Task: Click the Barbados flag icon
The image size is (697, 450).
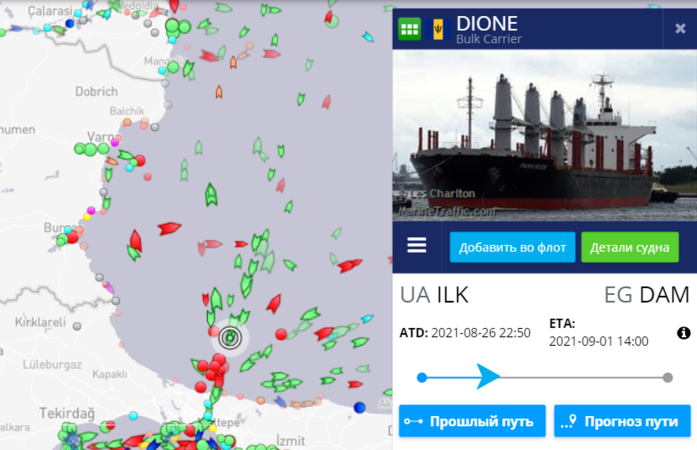Action: pyautogui.click(x=438, y=29)
